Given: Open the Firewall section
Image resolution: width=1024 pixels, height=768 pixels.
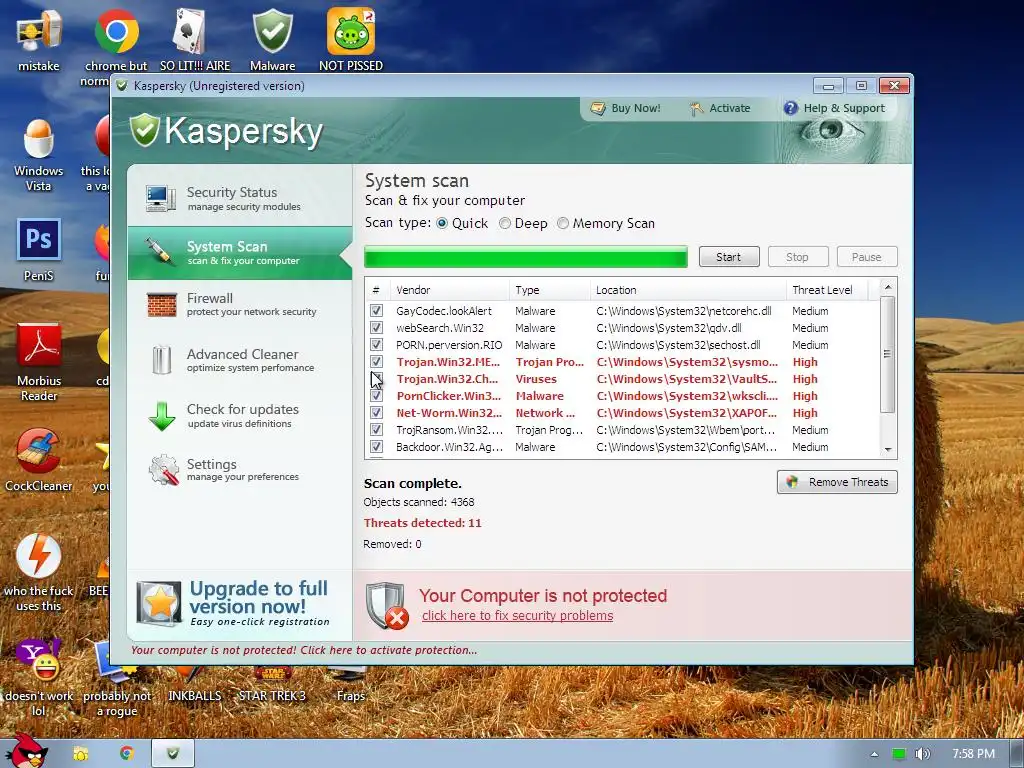Looking at the screenshot, I should click(240, 304).
